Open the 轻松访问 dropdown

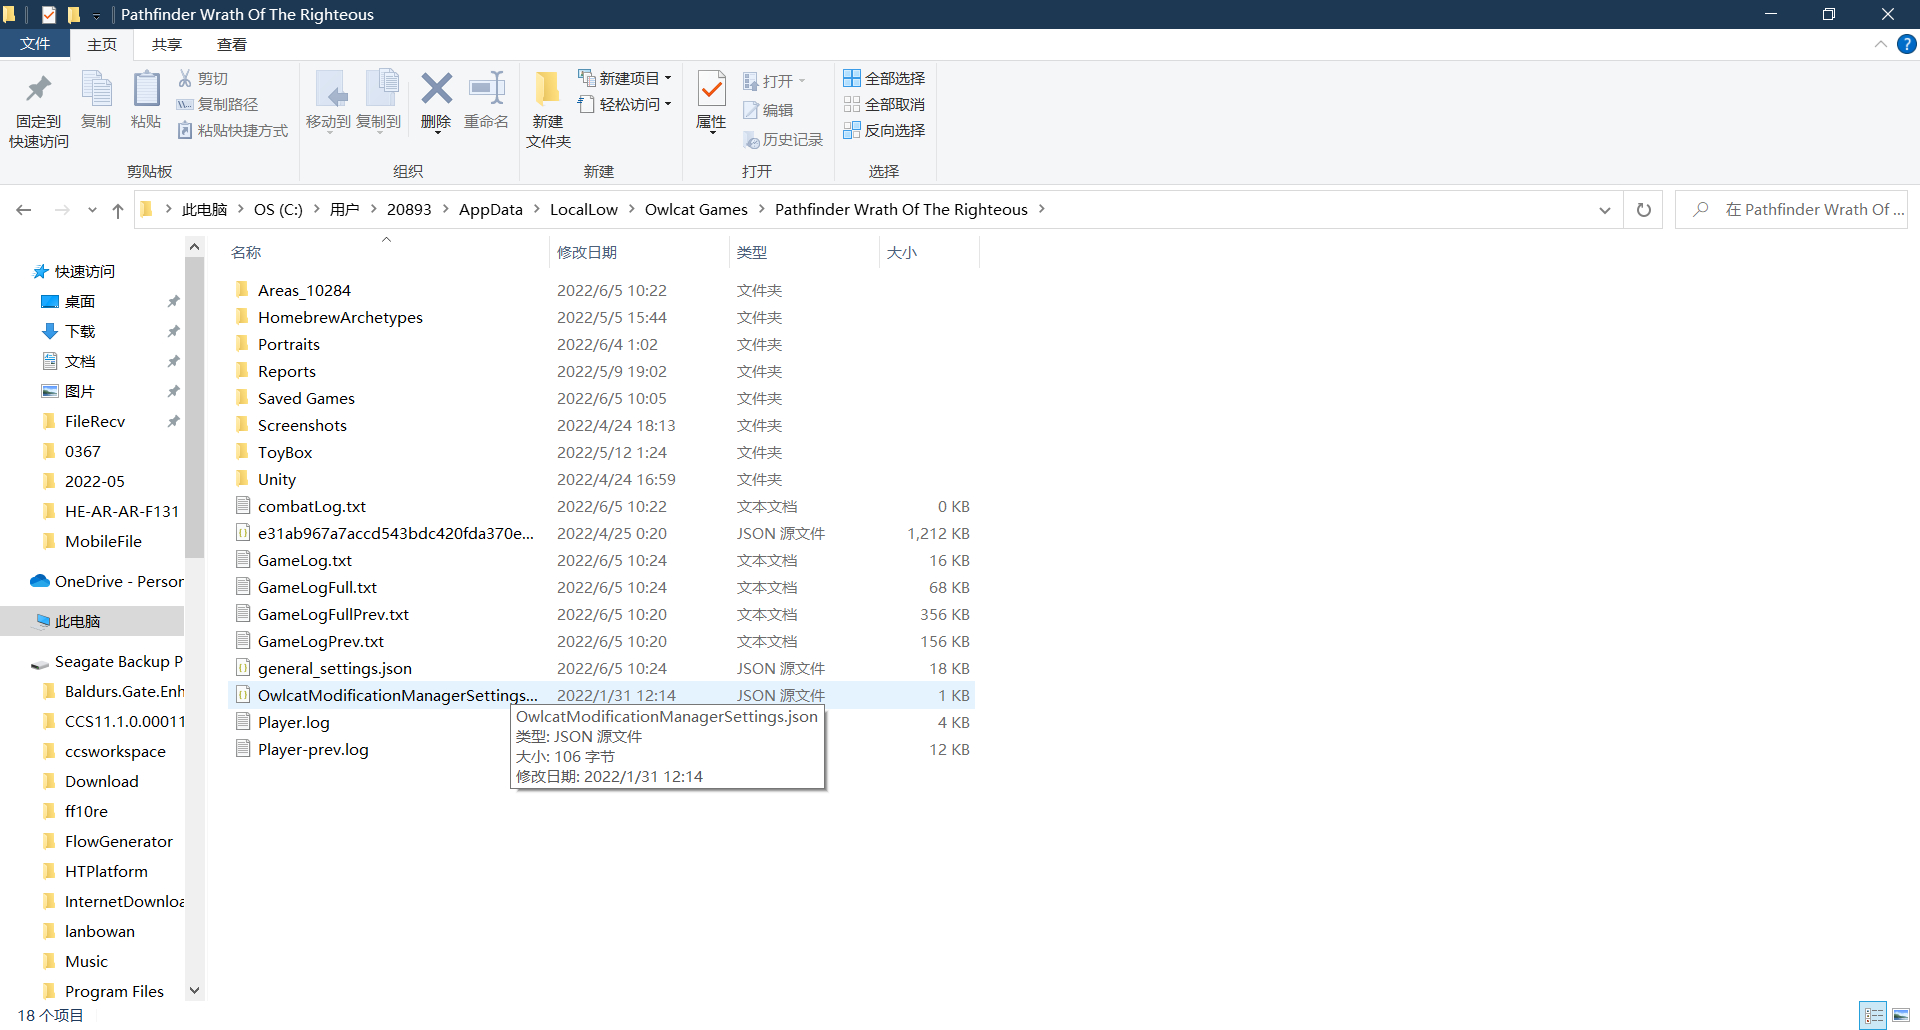coord(625,104)
